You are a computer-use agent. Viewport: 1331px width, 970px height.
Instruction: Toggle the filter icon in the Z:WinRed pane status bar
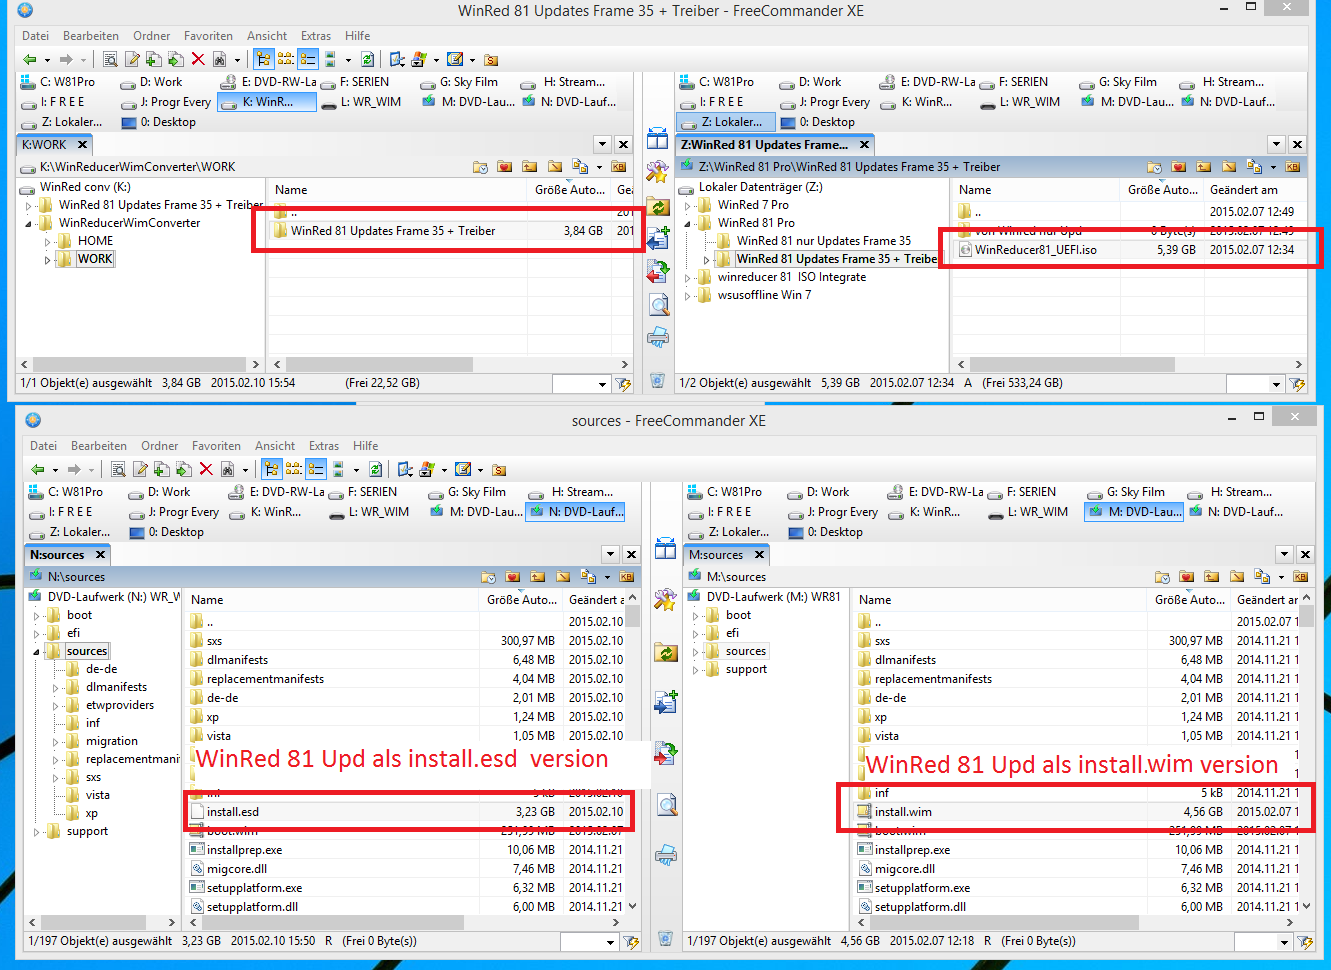pos(1298,384)
